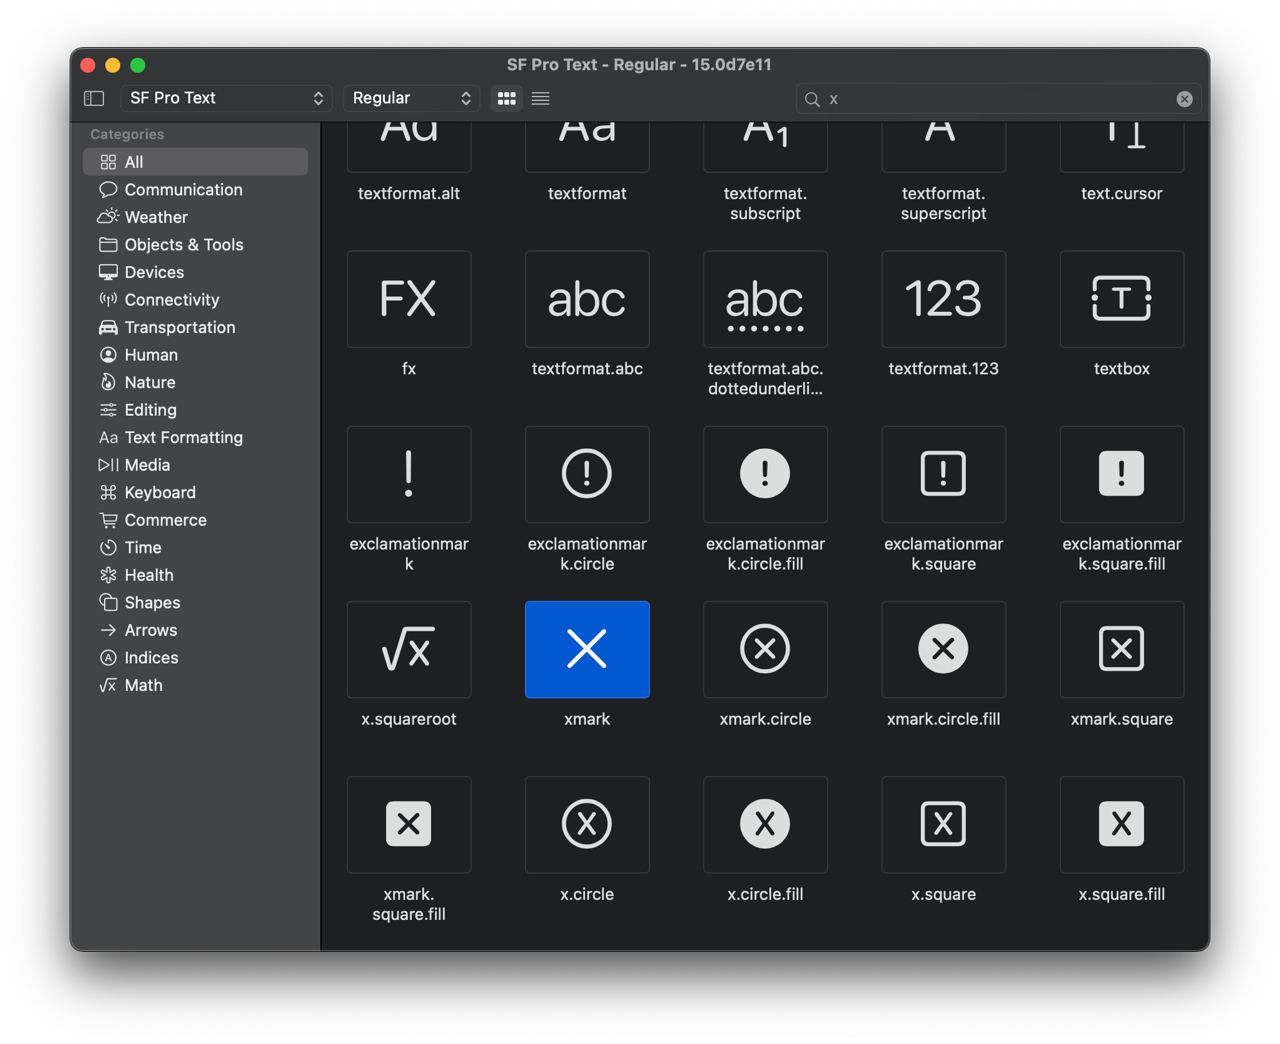Open the Arrows category
The width and height of the screenshot is (1280, 1044).
195,630
